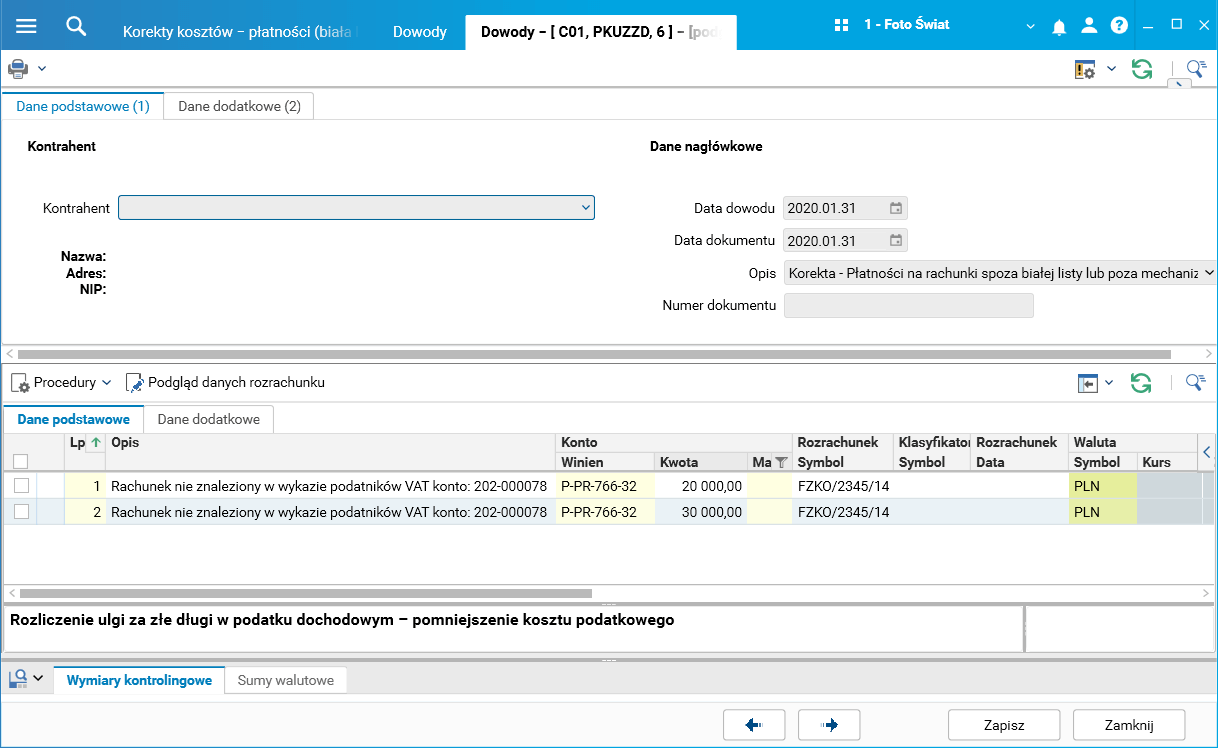
Task: Click the Kwota column header
Action: (701, 462)
